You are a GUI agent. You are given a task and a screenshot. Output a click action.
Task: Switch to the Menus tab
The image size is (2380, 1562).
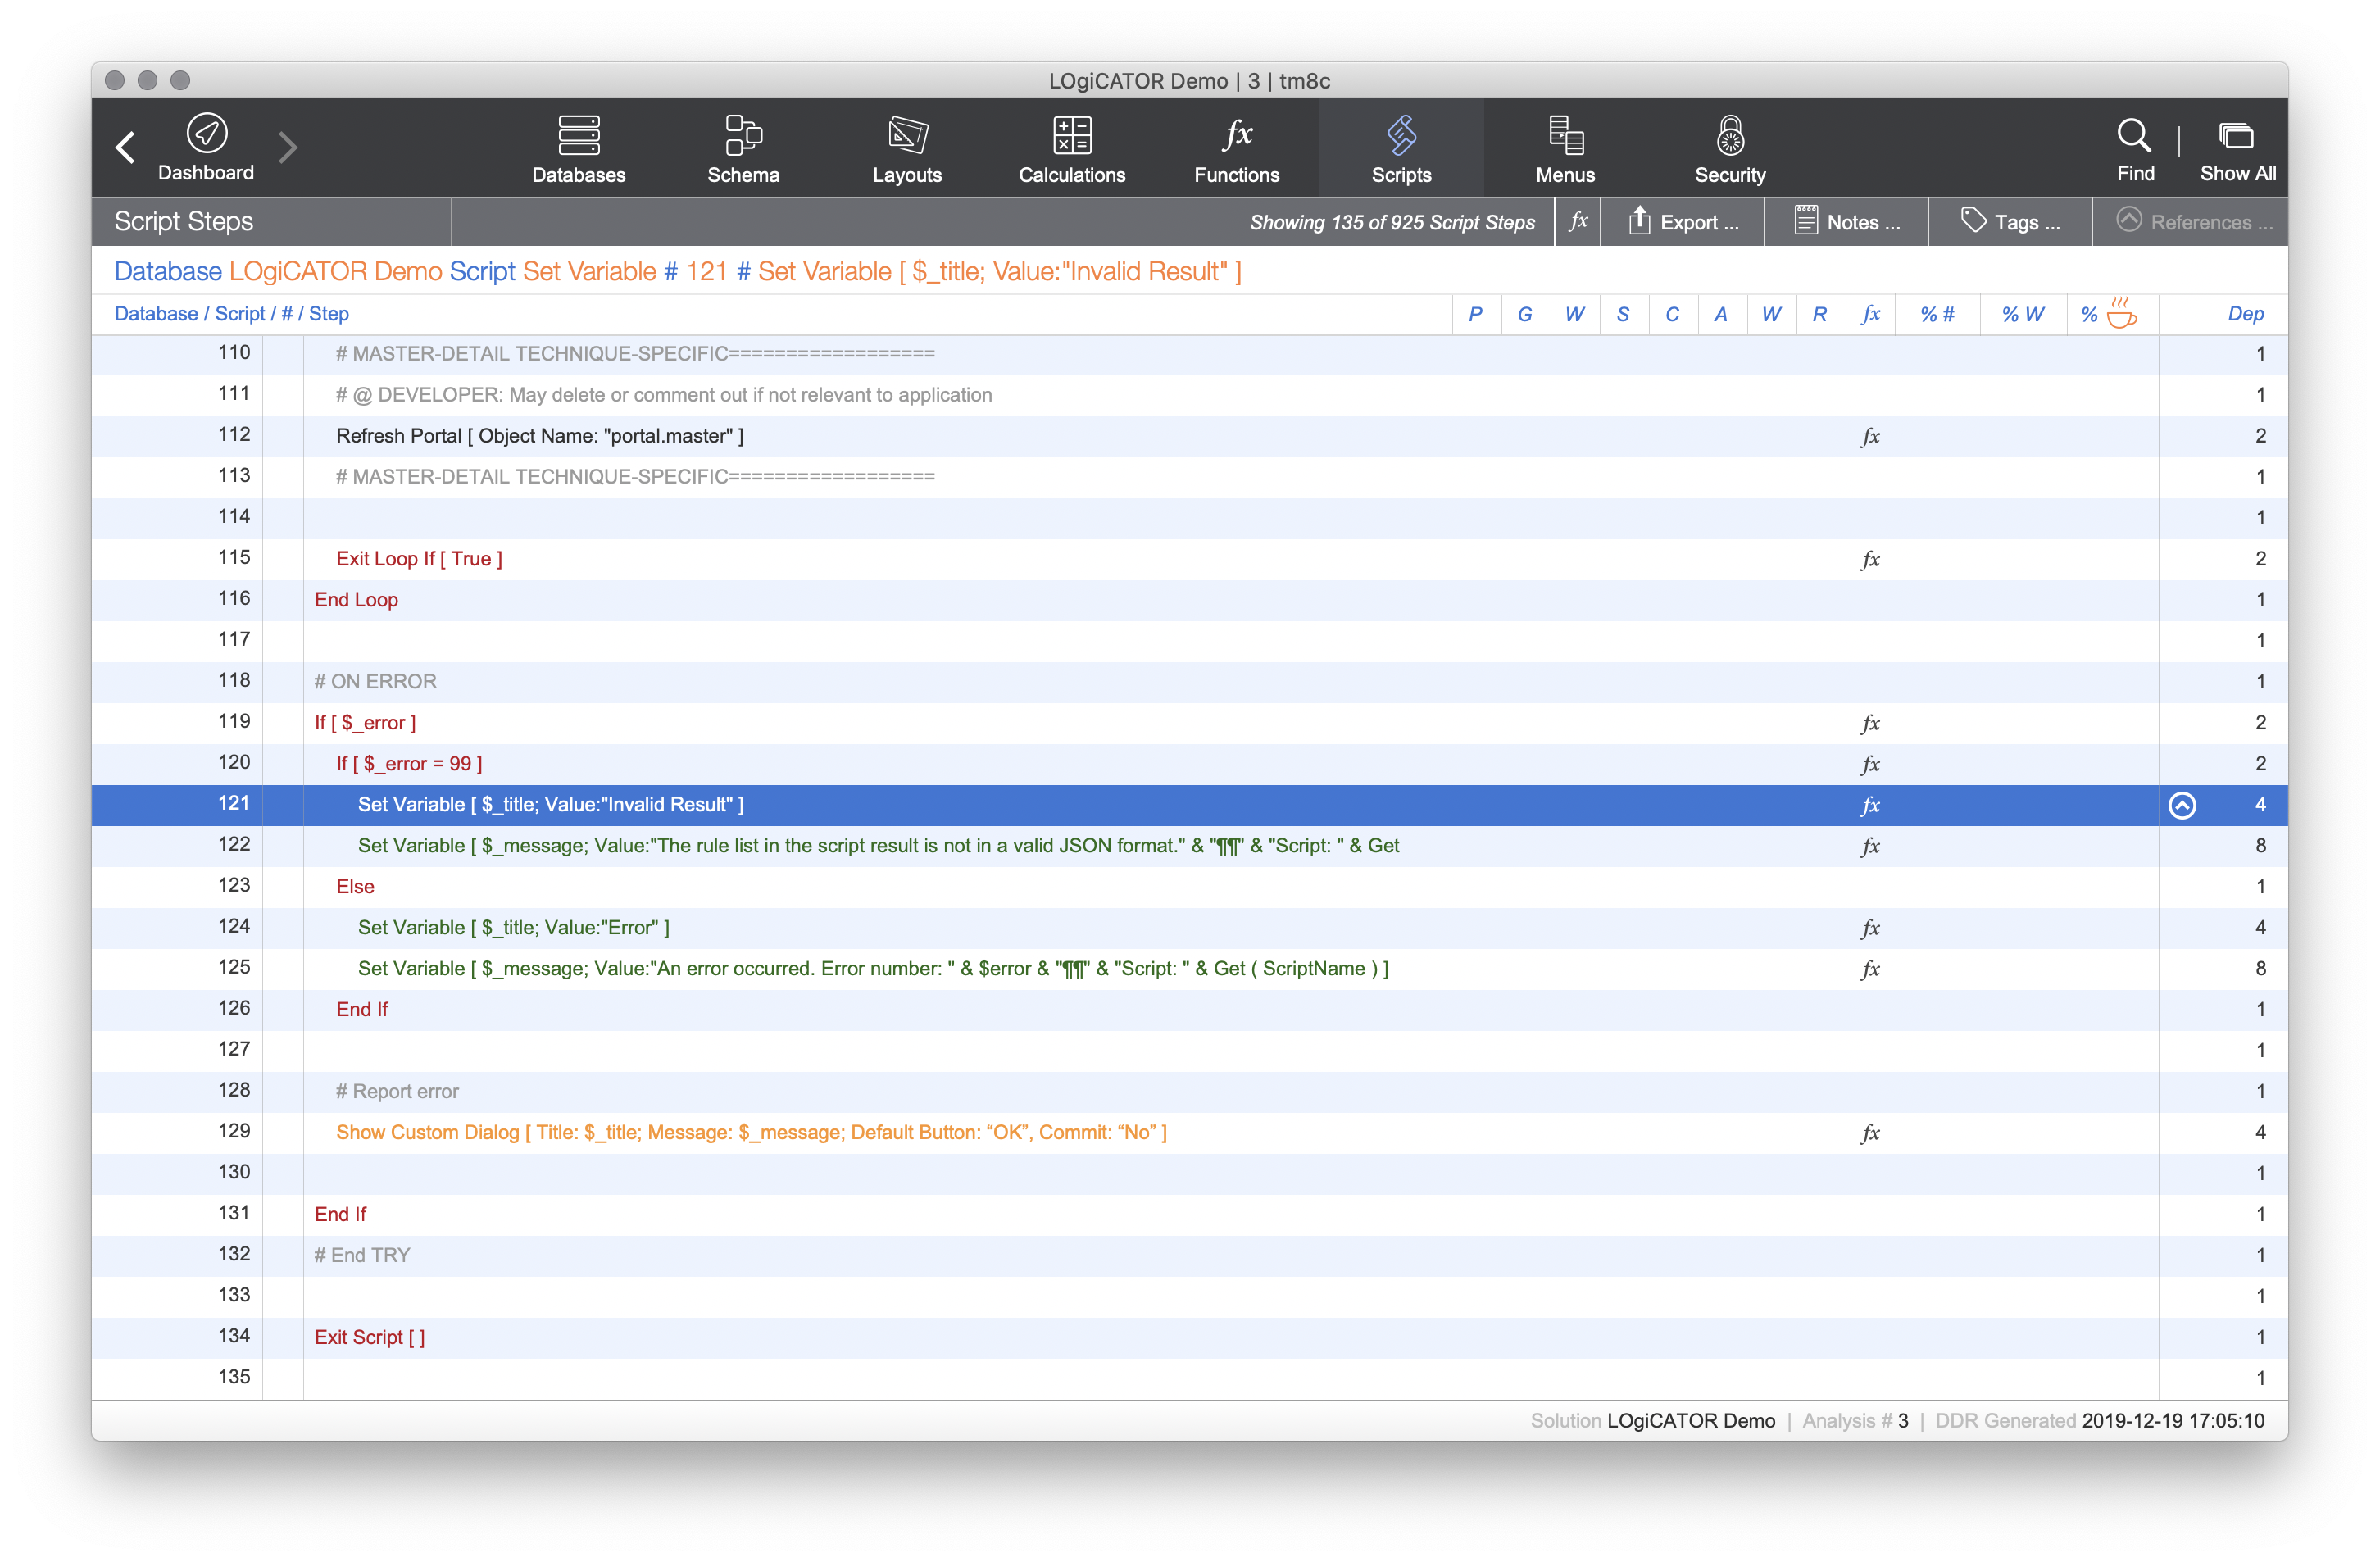1564,148
